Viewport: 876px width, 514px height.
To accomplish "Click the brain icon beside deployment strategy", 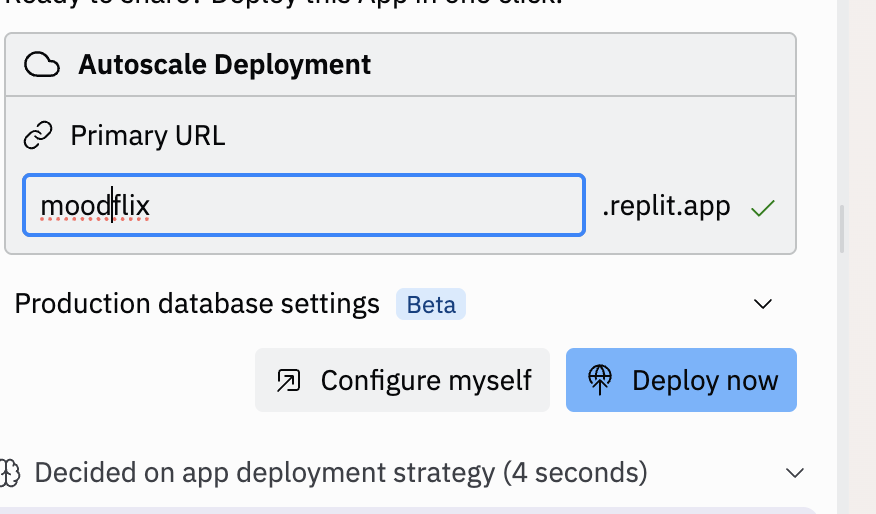I will coord(10,473).
